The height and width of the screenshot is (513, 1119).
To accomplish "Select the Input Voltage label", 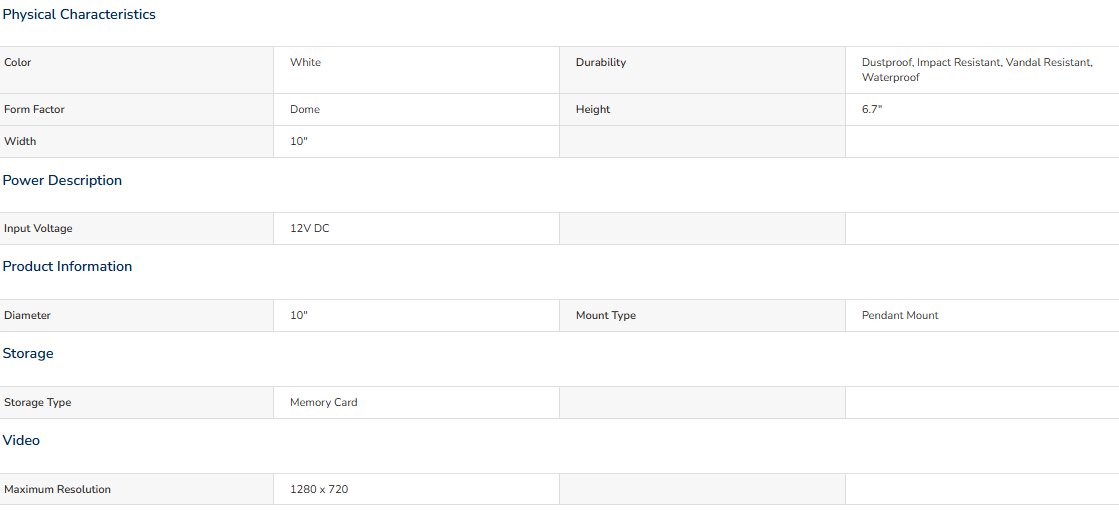I will coord(39,229).
